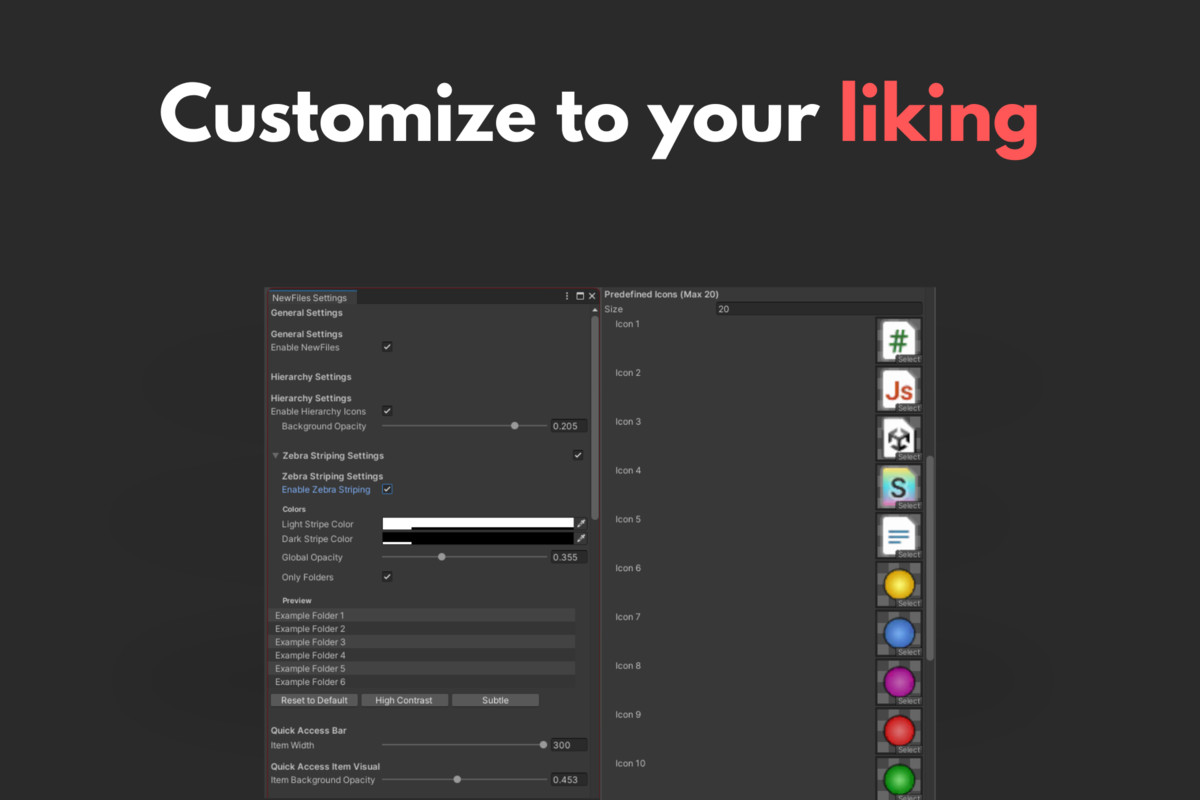Toggle Enable Zebra Striping checkbox
Screen dimensions: 1200x800
(x=387, y=490)
